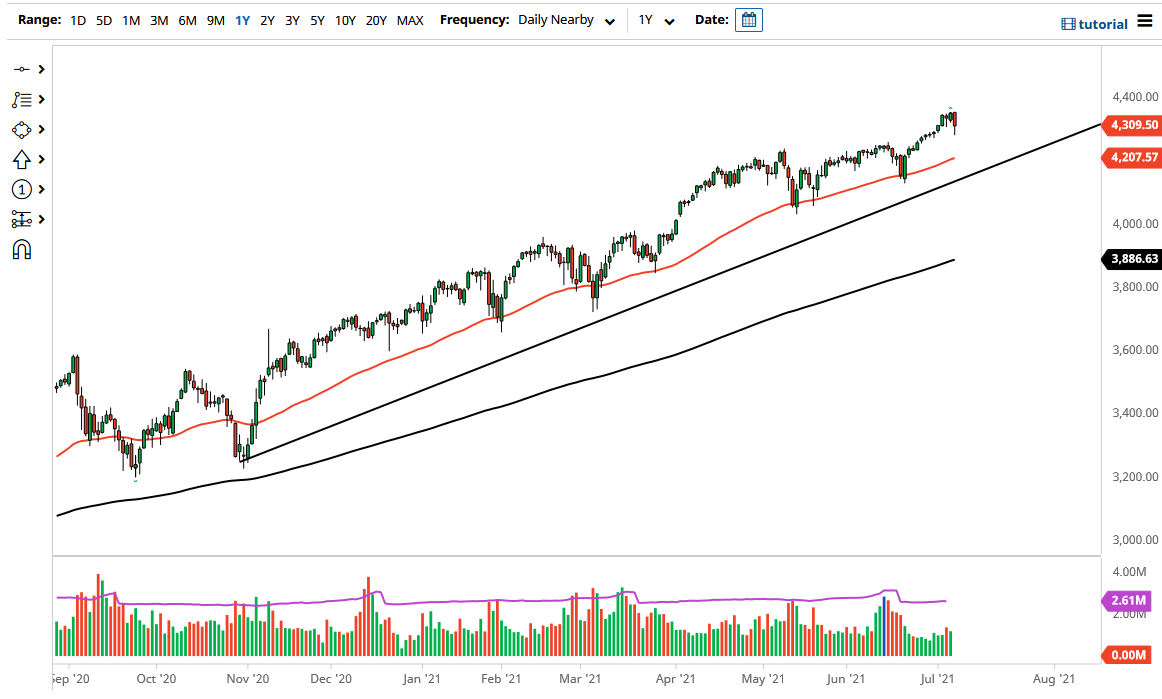Open the indicator settings tool

[x=23, y=218]
